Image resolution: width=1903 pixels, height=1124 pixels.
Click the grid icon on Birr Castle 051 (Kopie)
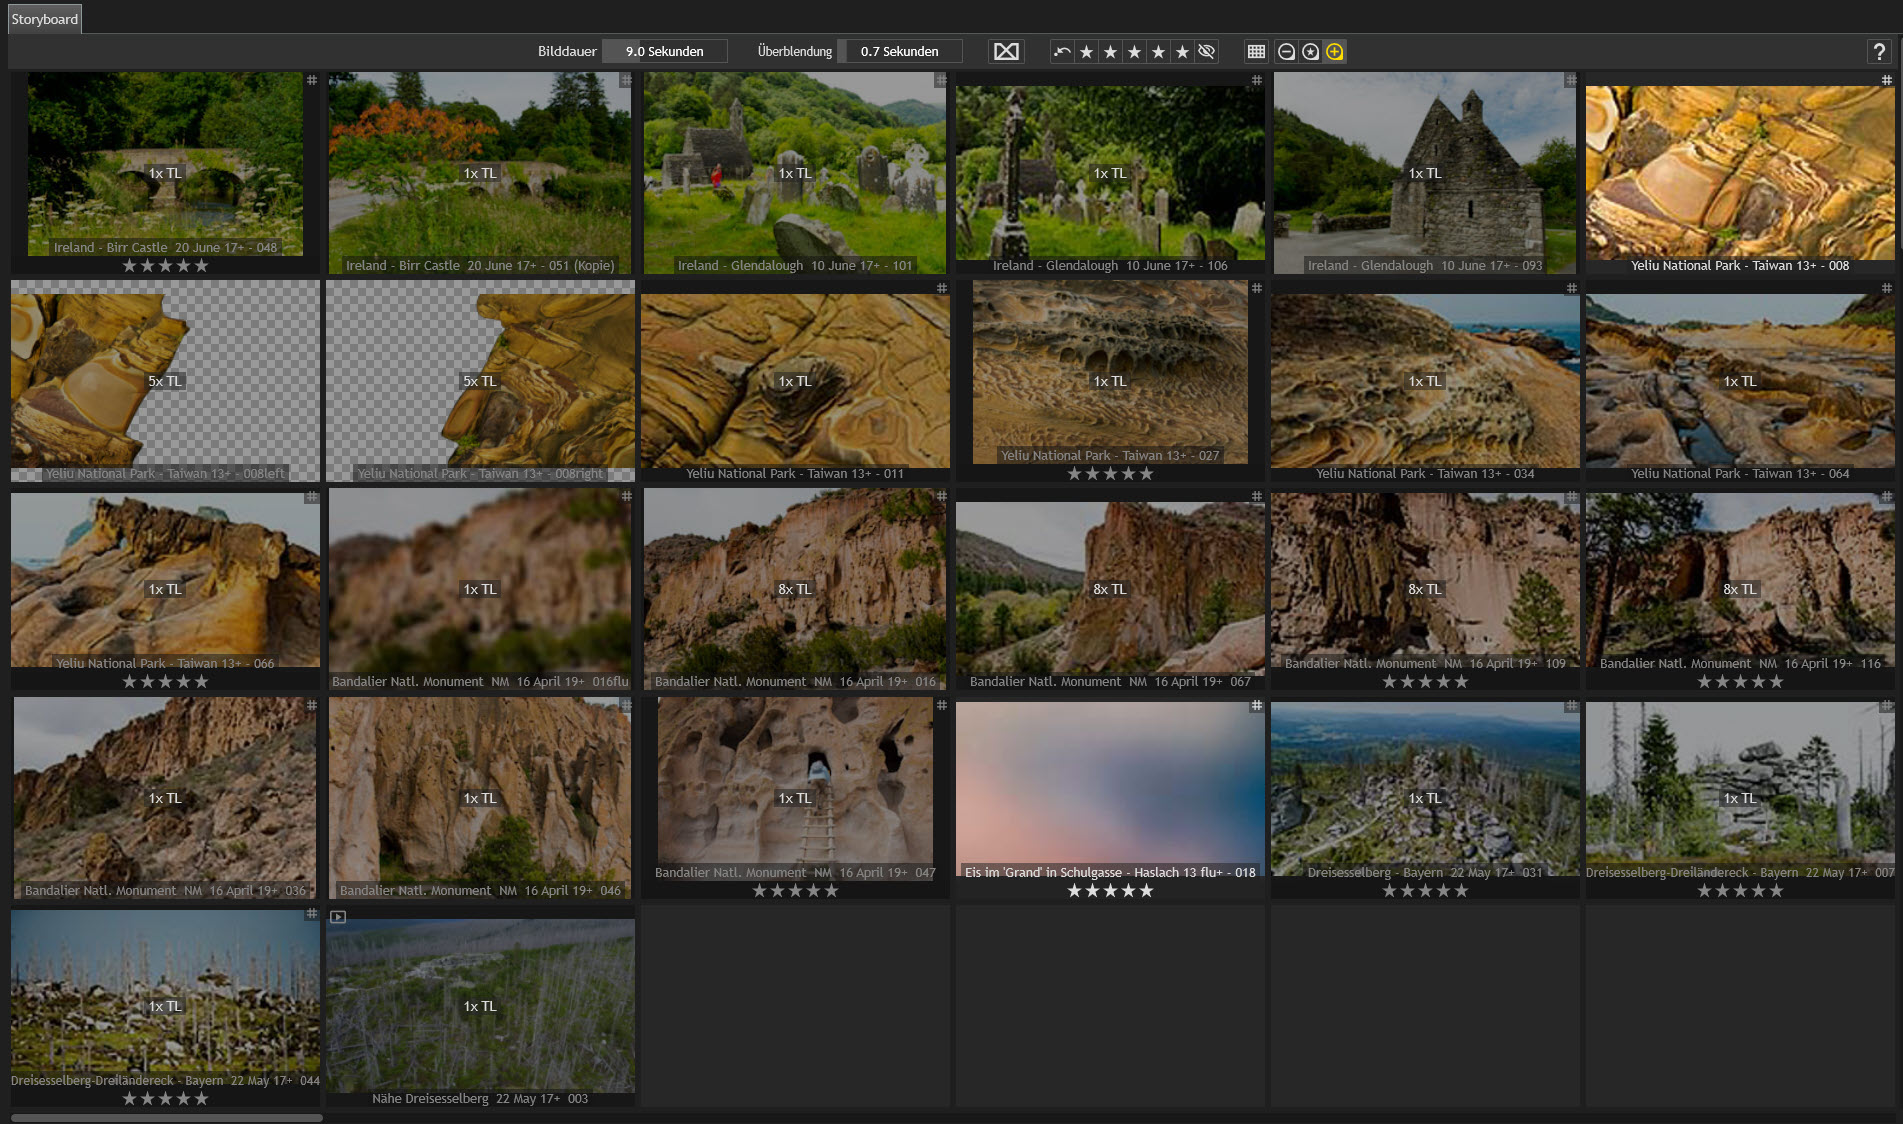click(x=626, y=80)
